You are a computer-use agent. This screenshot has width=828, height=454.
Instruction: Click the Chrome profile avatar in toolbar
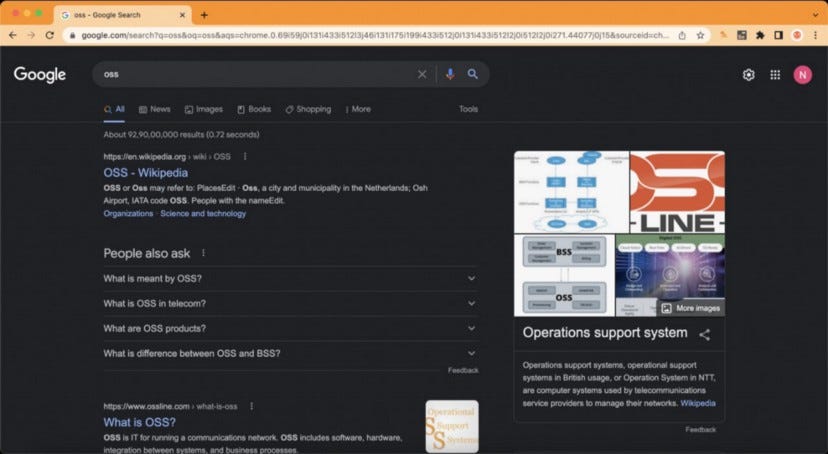click(797, 35)
